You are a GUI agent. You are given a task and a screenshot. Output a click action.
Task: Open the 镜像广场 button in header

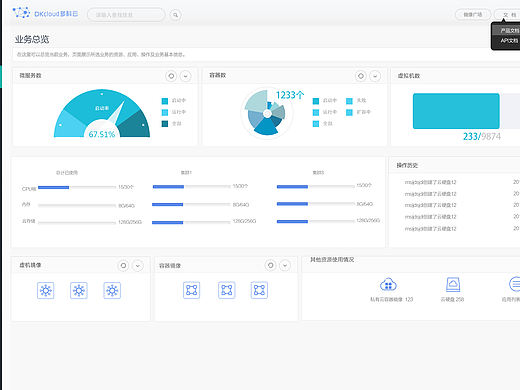(473, 15)
